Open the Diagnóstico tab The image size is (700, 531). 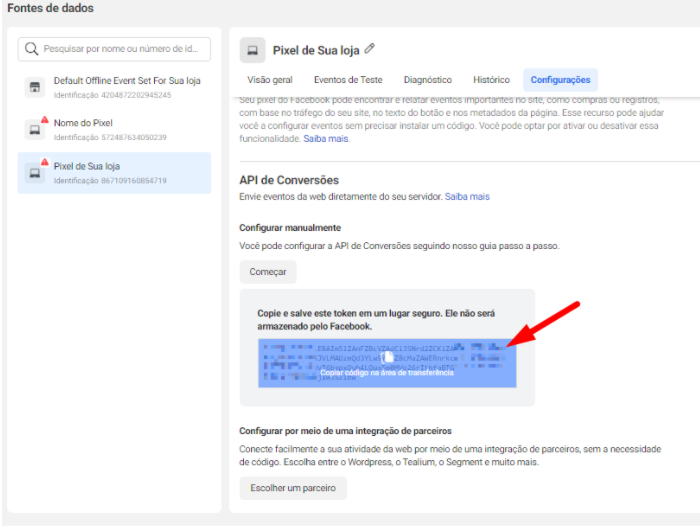tap(428, 80)
